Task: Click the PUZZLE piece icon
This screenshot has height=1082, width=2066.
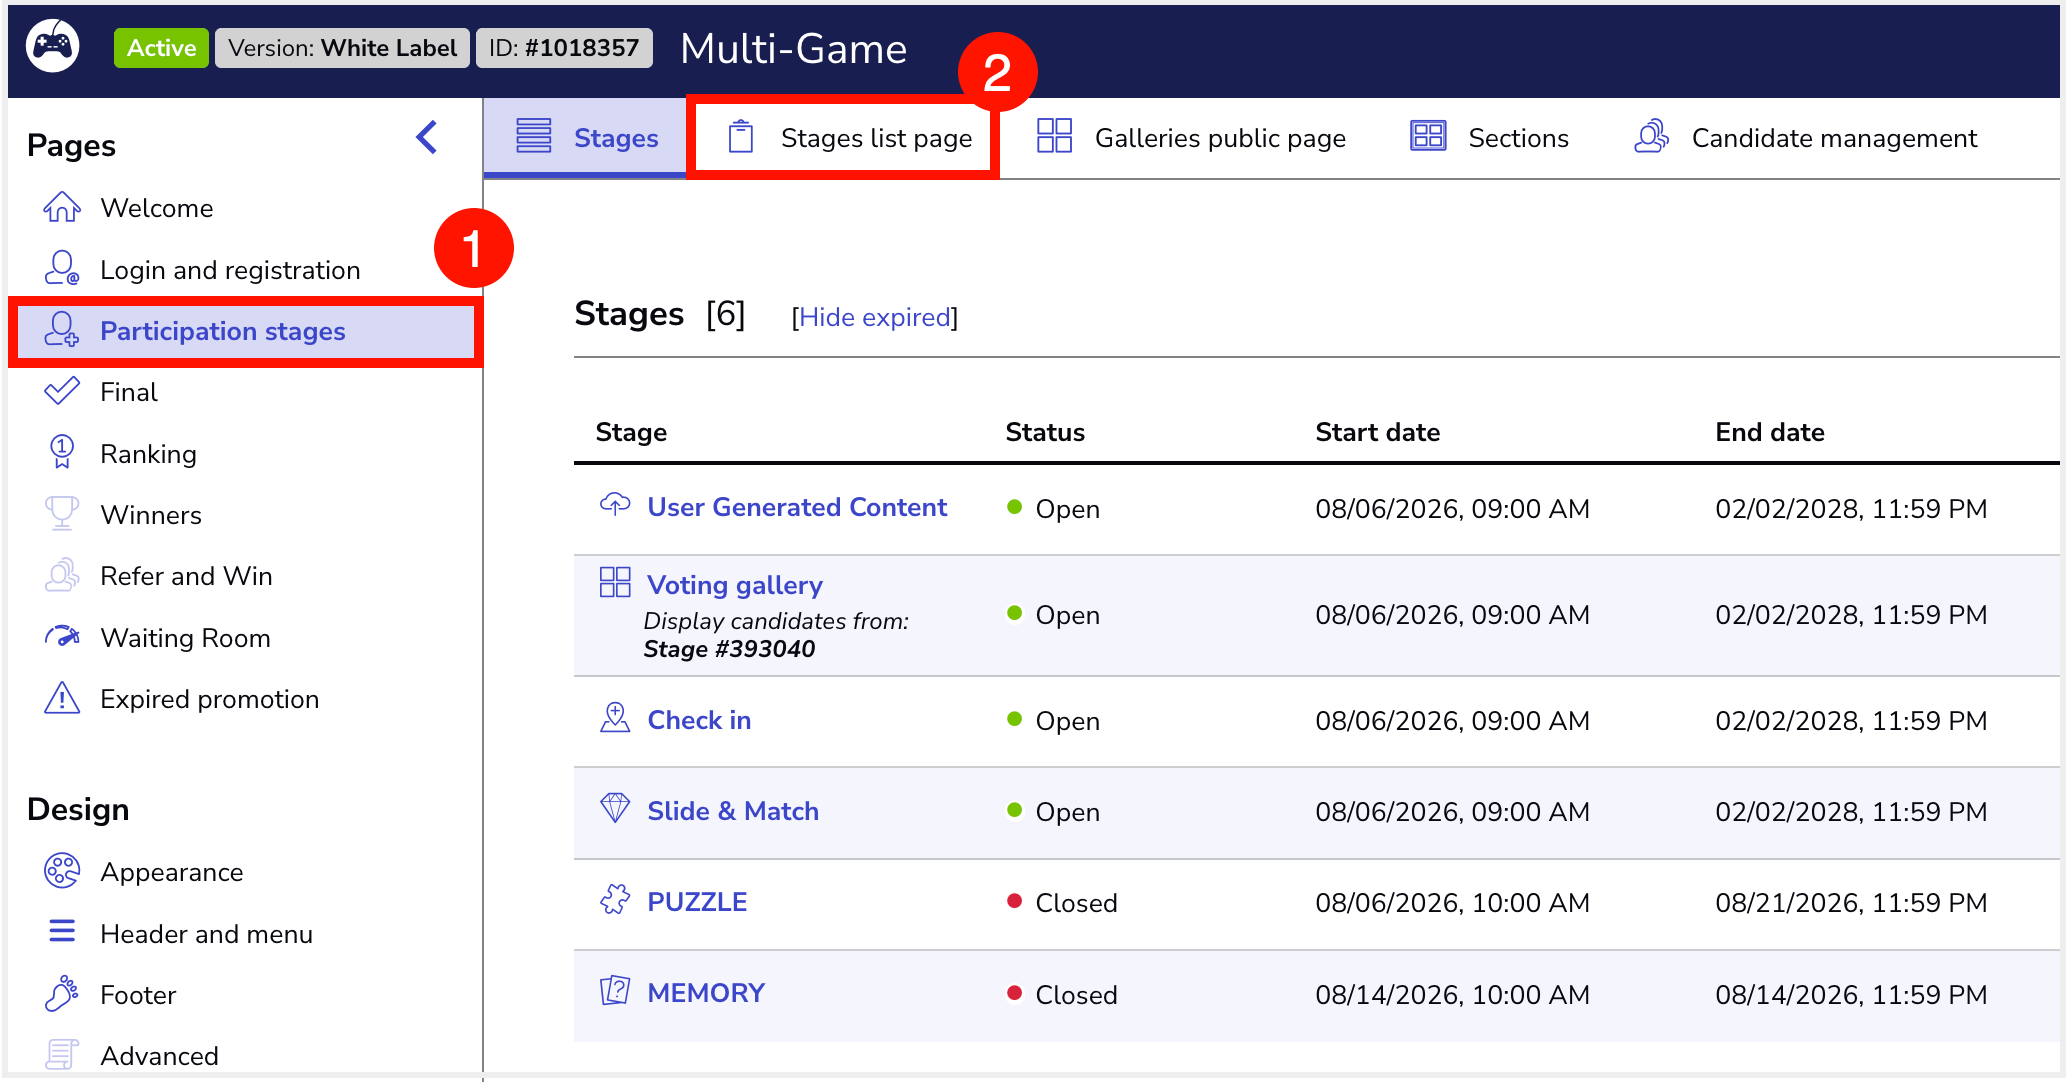Action: click(615, 900)
